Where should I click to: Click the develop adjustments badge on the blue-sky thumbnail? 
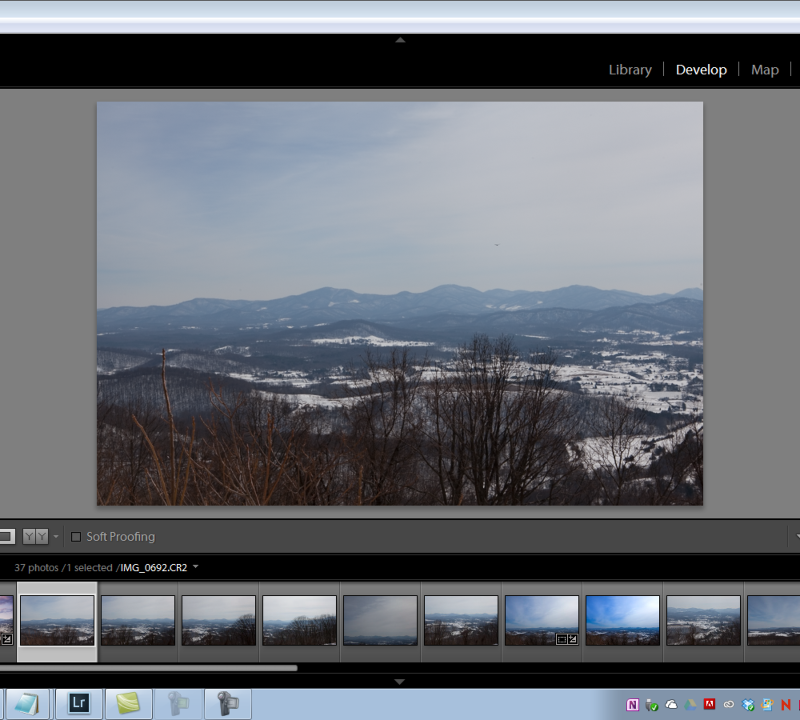pos(572,639)
